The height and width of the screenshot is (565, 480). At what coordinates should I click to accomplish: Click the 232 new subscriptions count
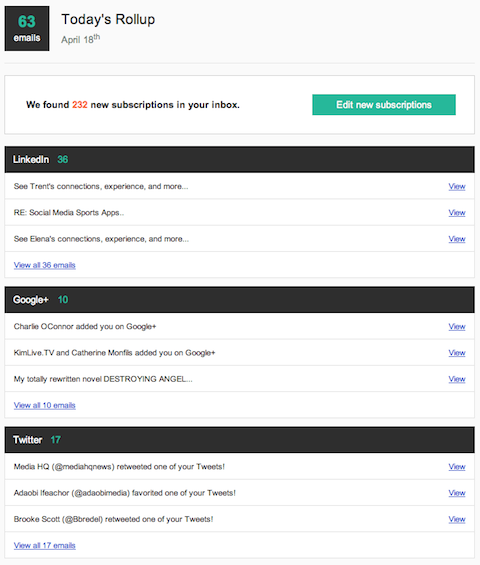tap(80, 105)
